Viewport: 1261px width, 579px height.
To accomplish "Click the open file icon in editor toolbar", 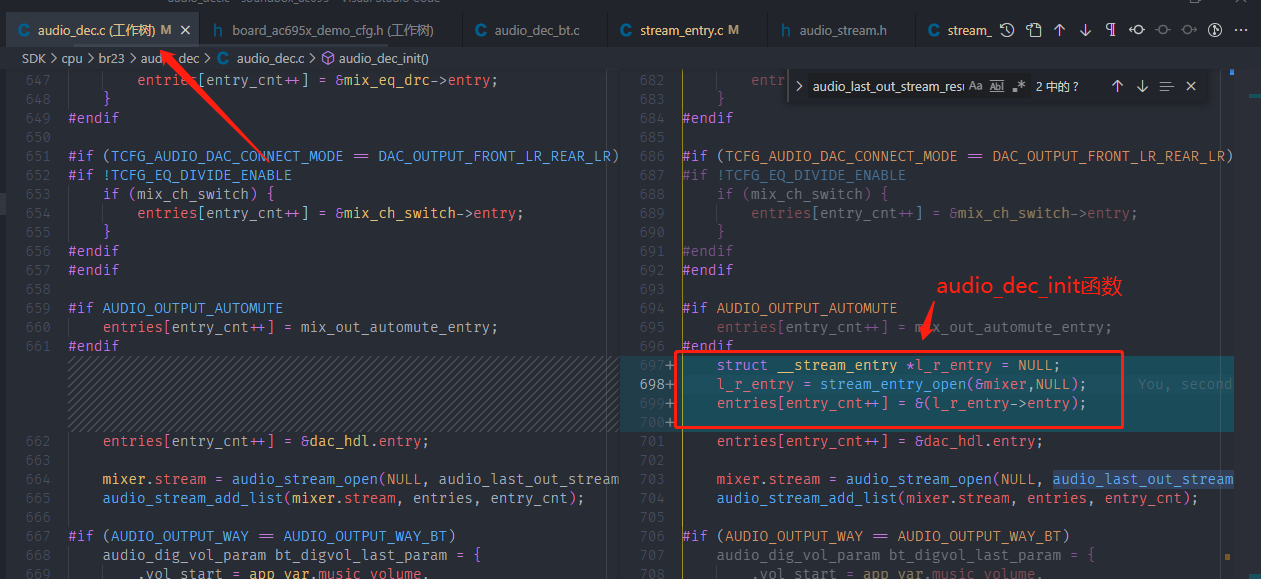I will tap(1034, 30).
